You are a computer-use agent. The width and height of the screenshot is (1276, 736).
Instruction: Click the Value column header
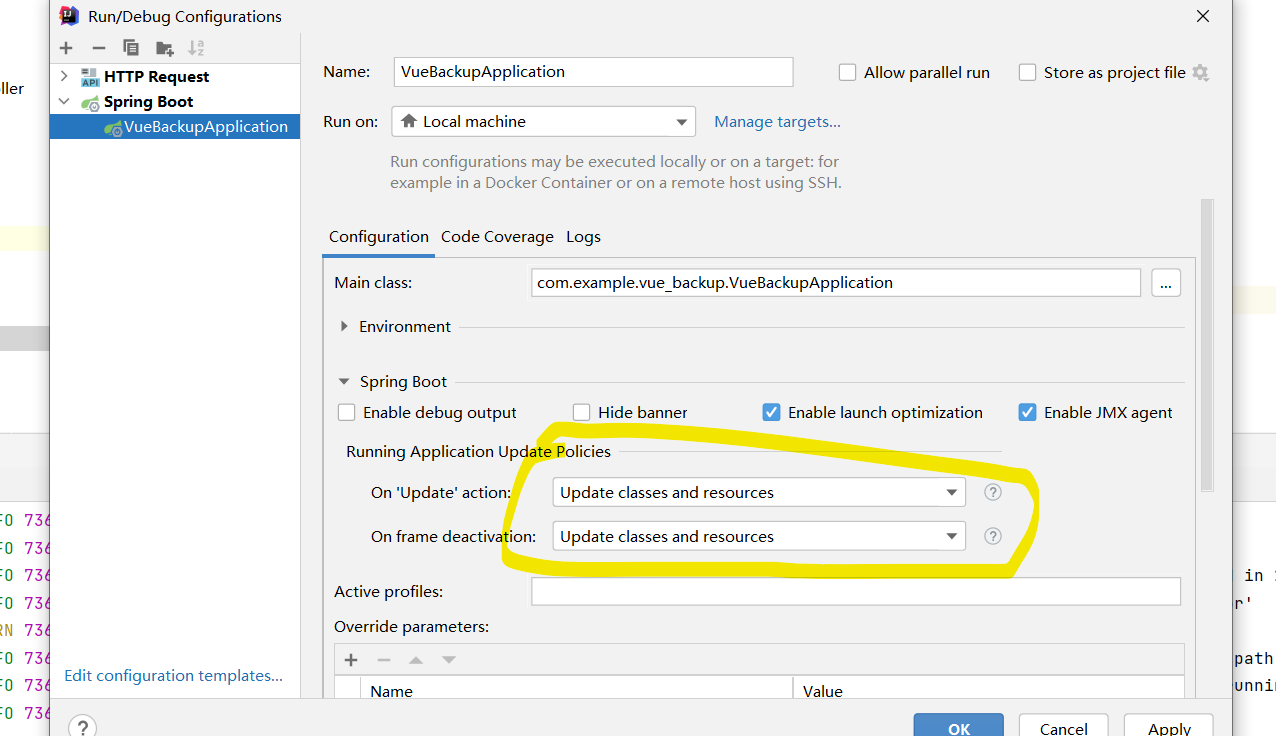988,690
